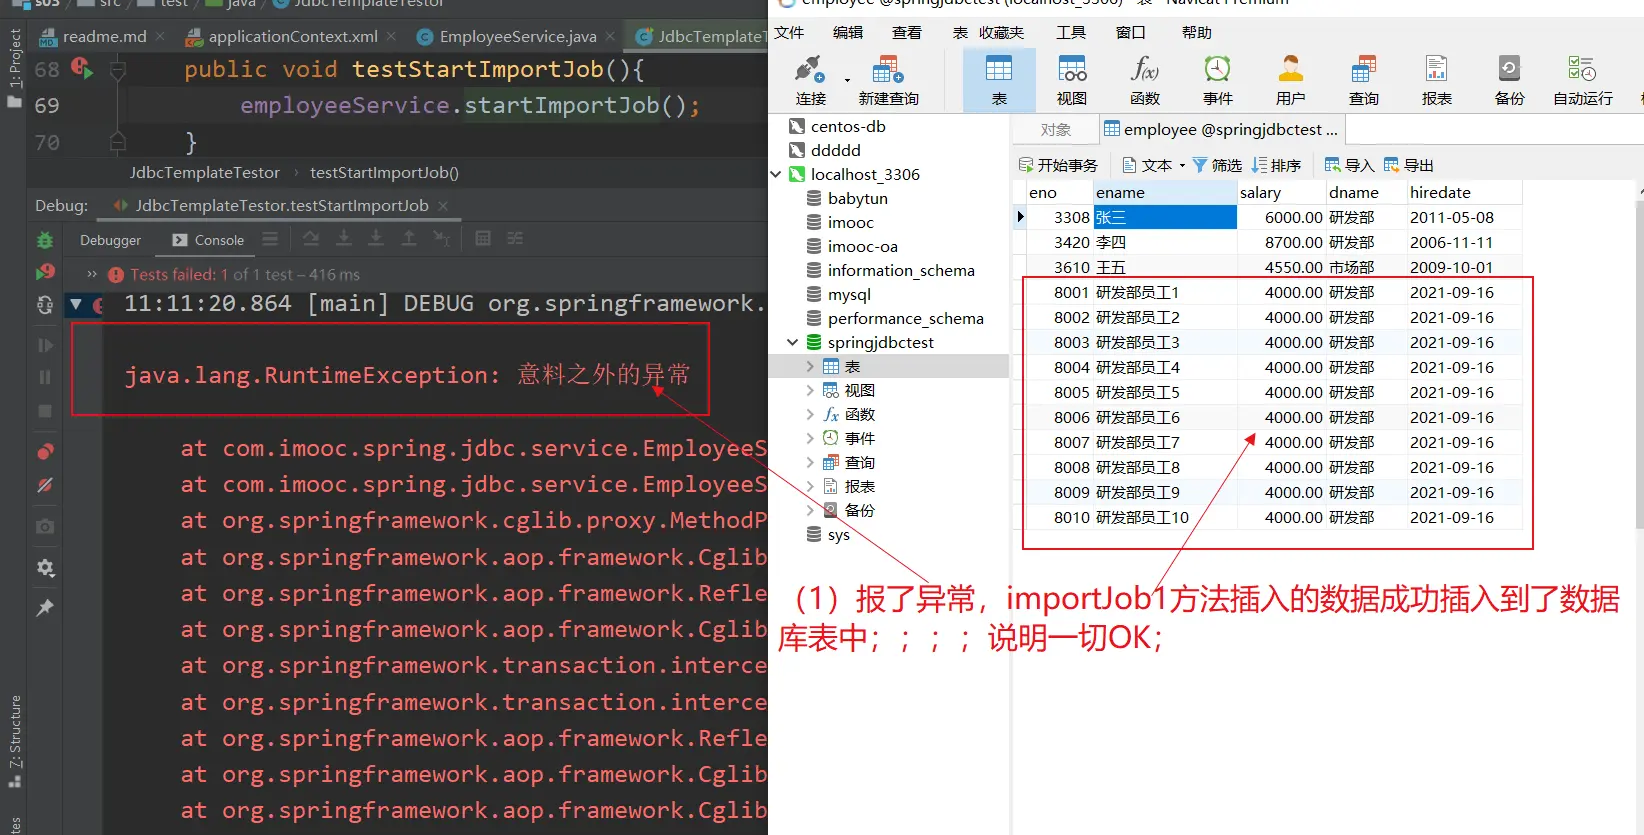The image size is (1644, 835).
Task: Open the 工具 menu in Navicat
Action: (x=1071, y=33)
